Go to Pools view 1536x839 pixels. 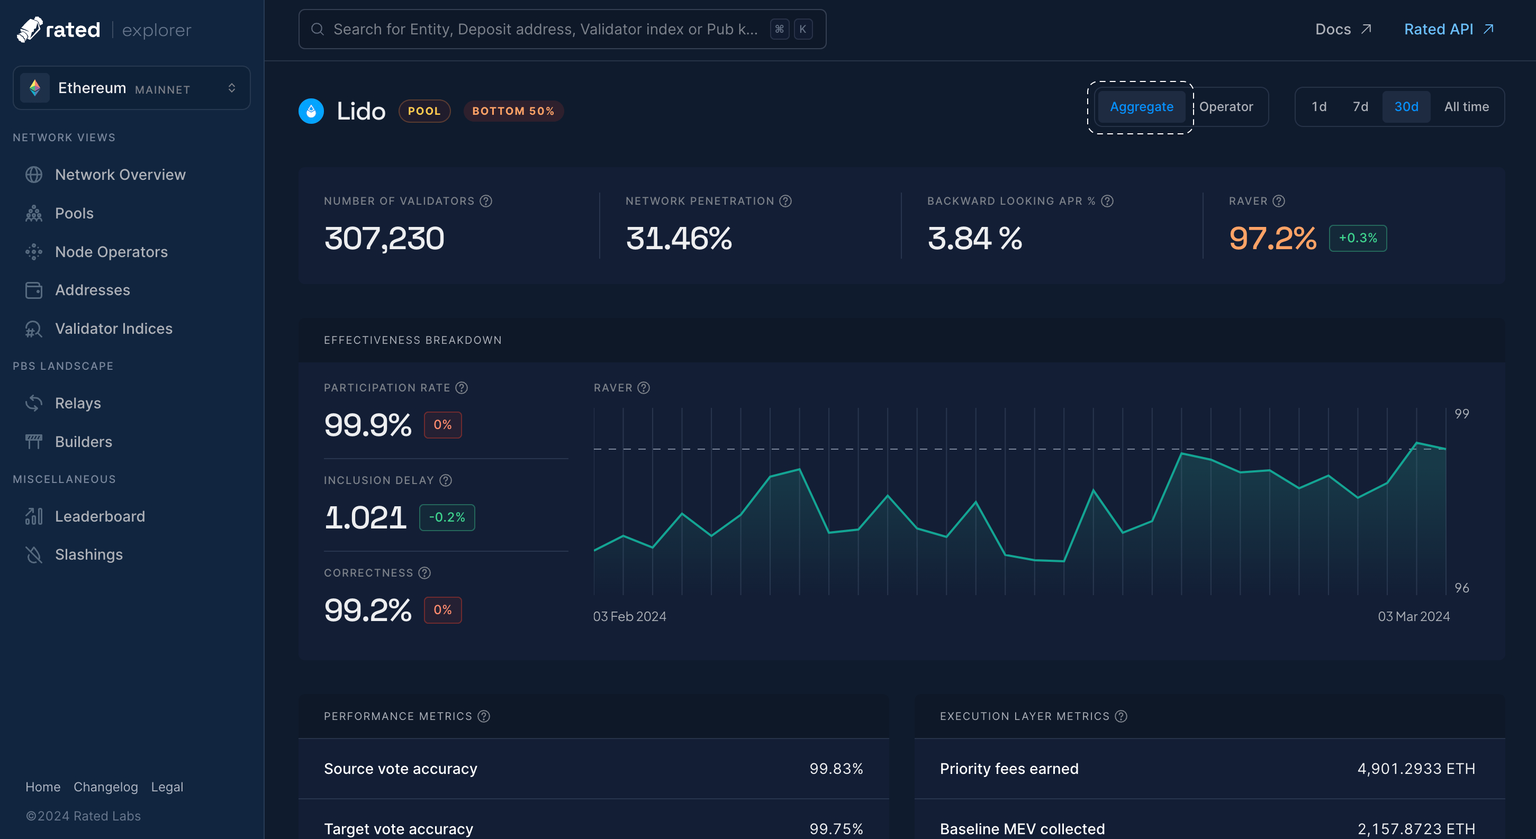[74, 213]
